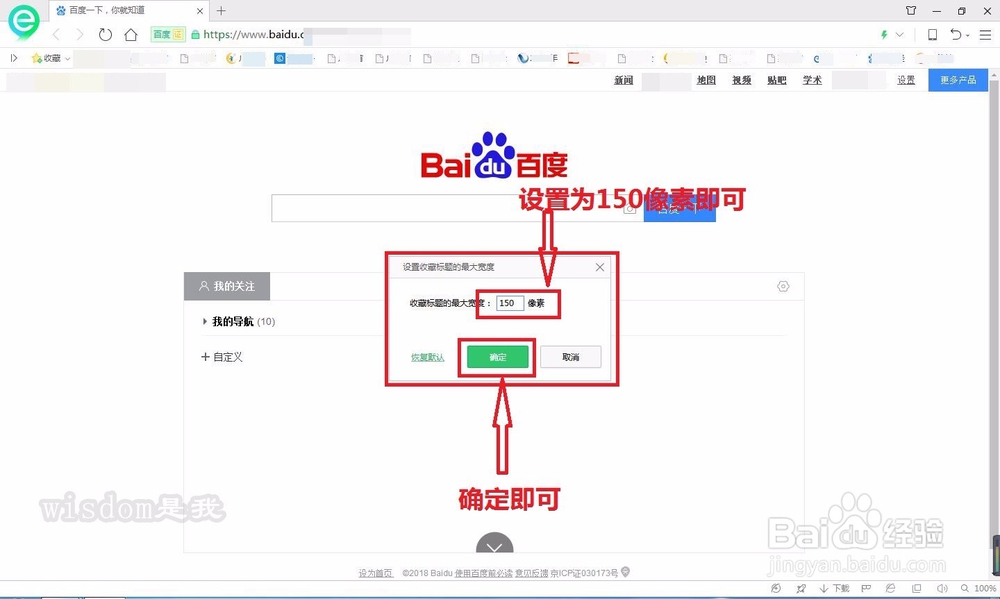Screen dimensions: 1000x599
Task: Click the 确定 confirm button in the dialog
Action: (x=497, y=356)
